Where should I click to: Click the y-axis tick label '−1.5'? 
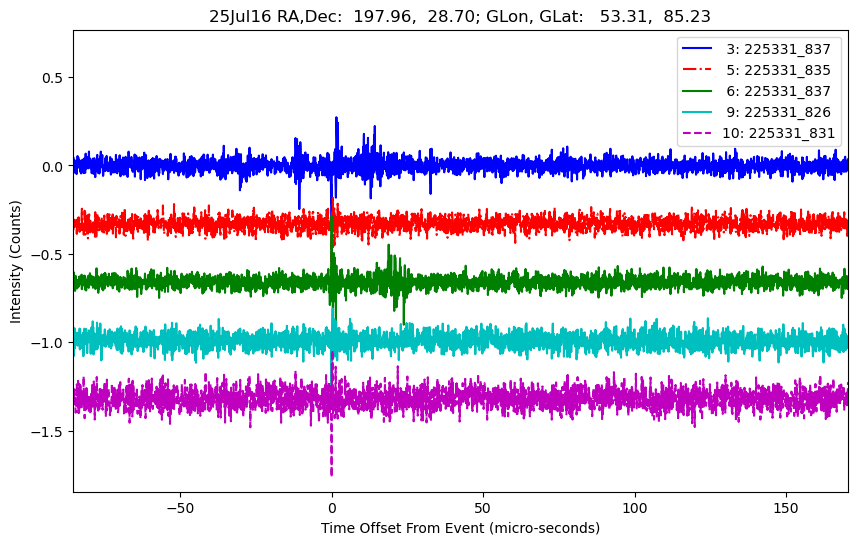tap(48, 432)
